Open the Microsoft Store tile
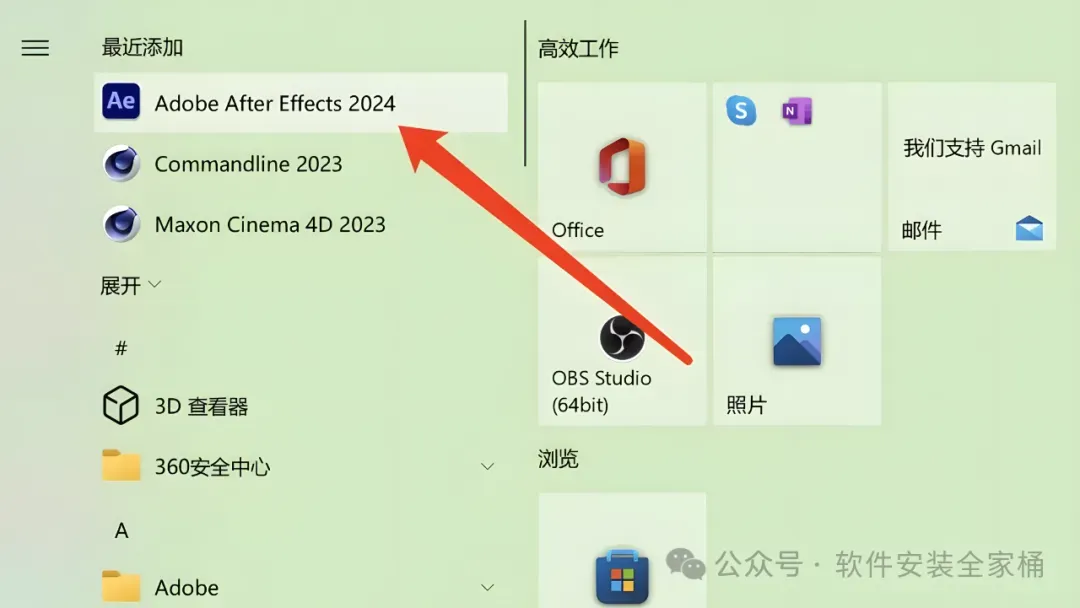 point(622,550)
